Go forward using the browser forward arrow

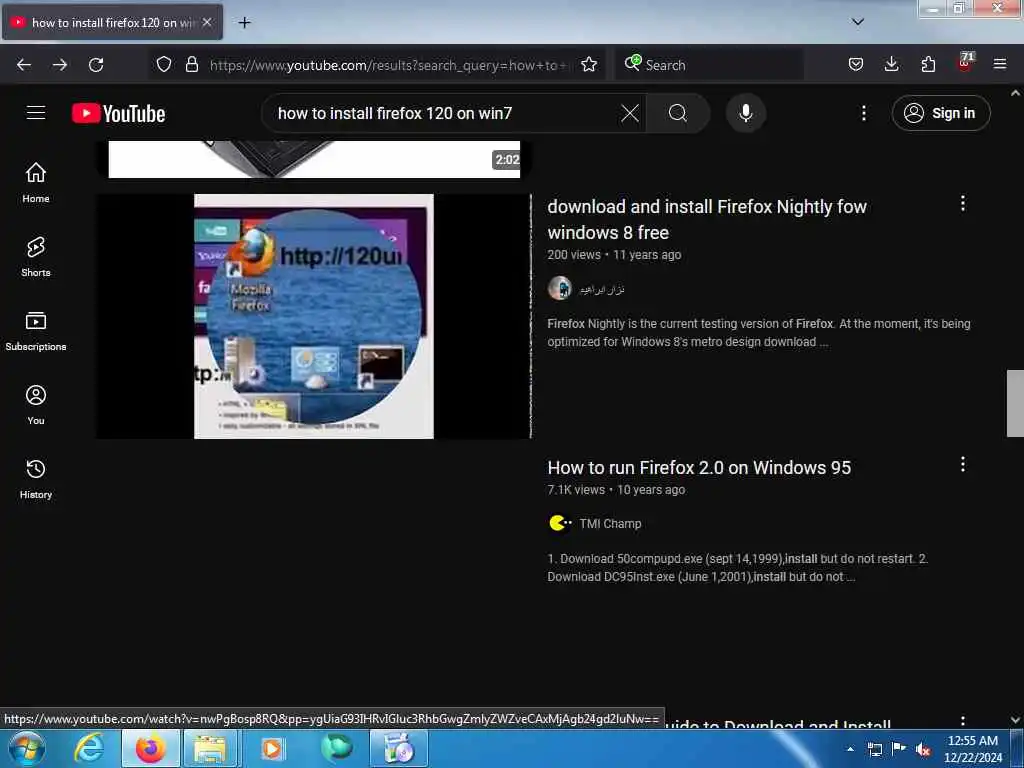click(60, 65)
